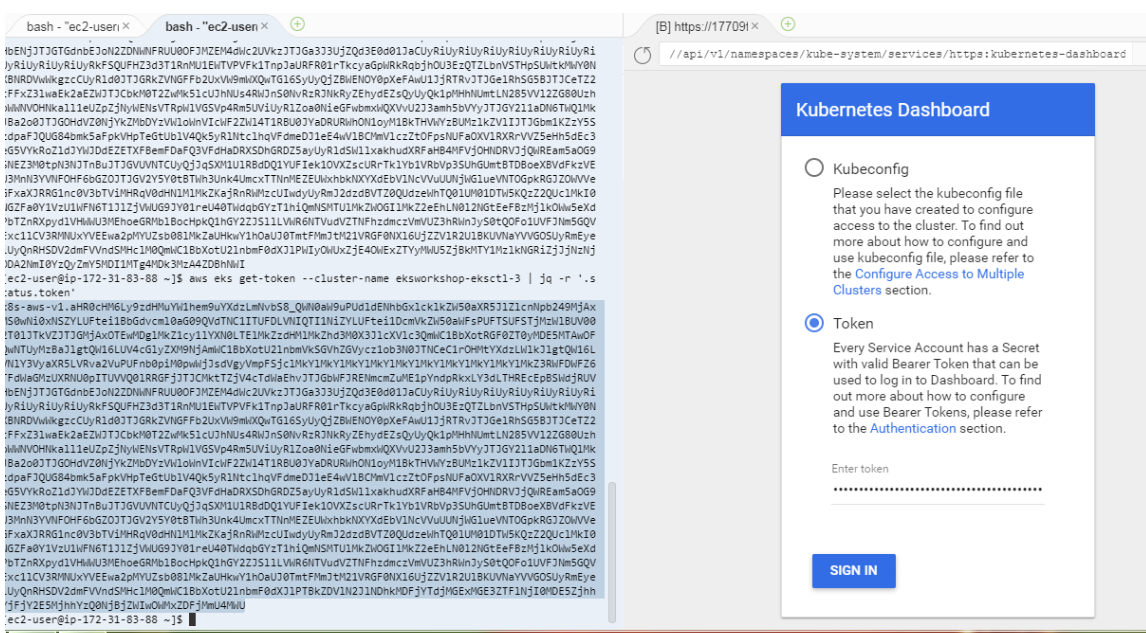Focus the Enter token password field
Image resolution: width=1146 pixels, height=633 pixels.
click(937, 489)
